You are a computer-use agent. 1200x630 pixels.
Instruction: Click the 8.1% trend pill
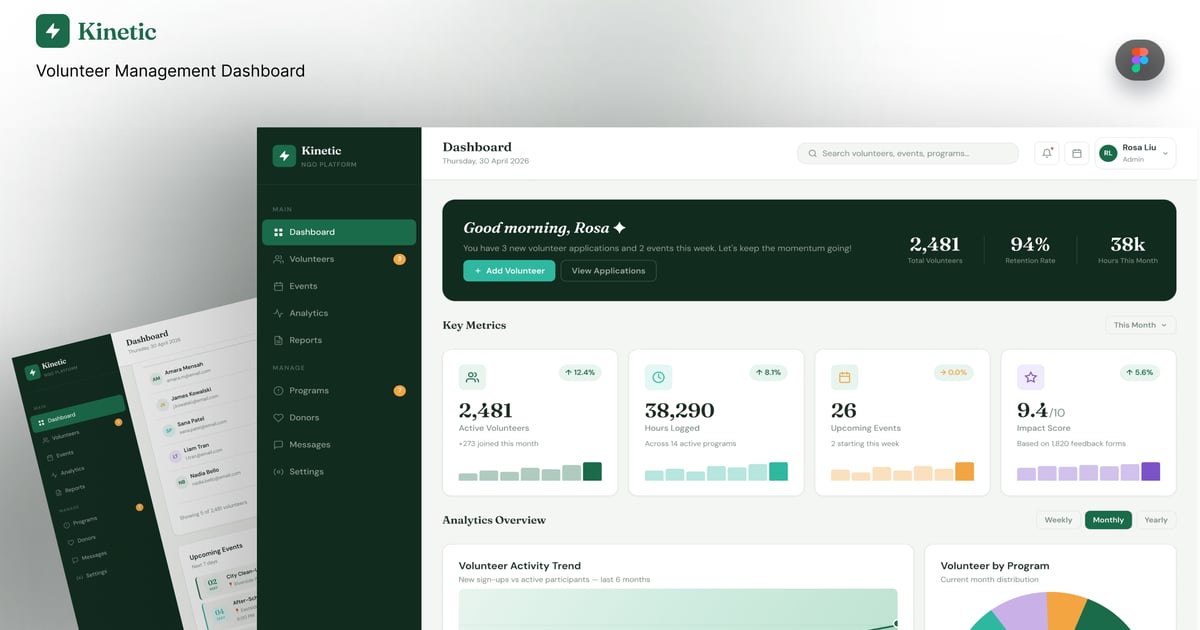(x=768, y=372)
